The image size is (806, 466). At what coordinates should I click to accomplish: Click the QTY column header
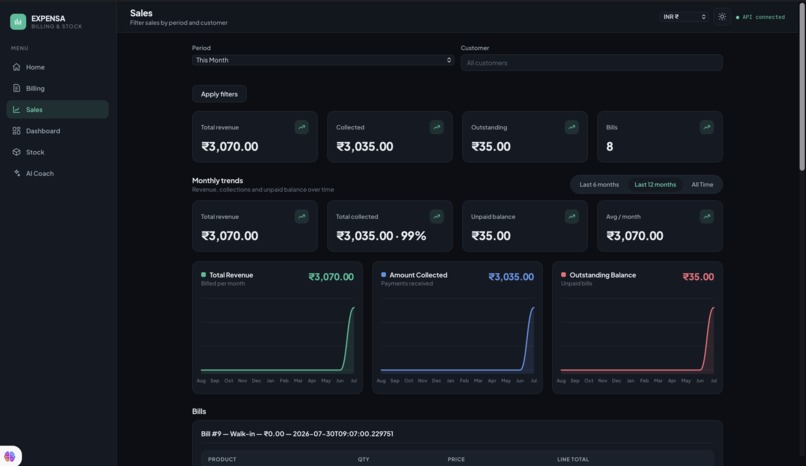pos(363,459)
